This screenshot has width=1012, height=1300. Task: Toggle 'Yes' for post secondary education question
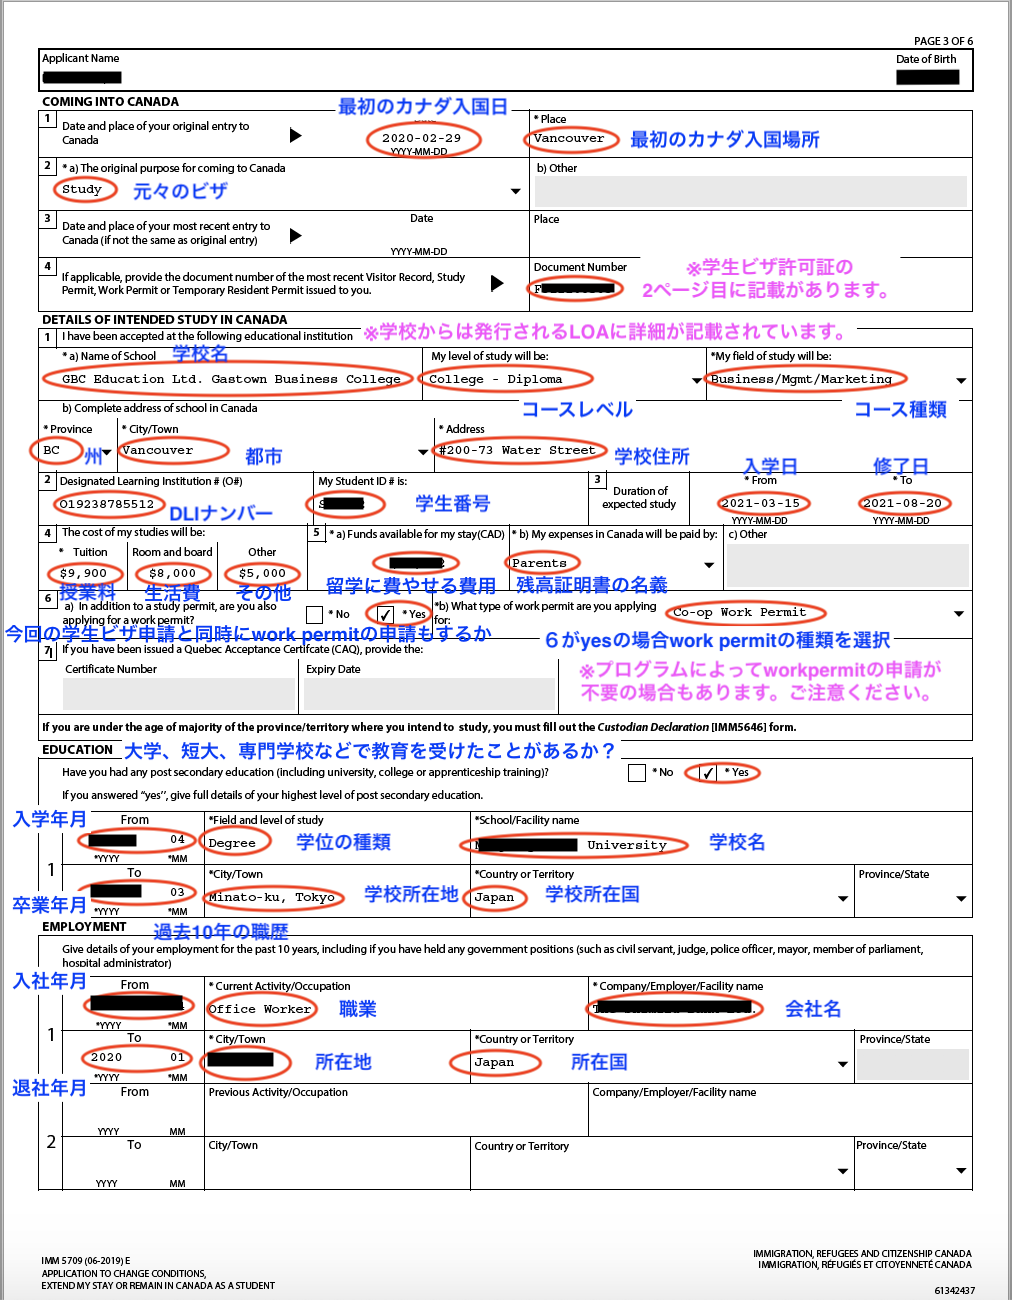tap(707, 773)
